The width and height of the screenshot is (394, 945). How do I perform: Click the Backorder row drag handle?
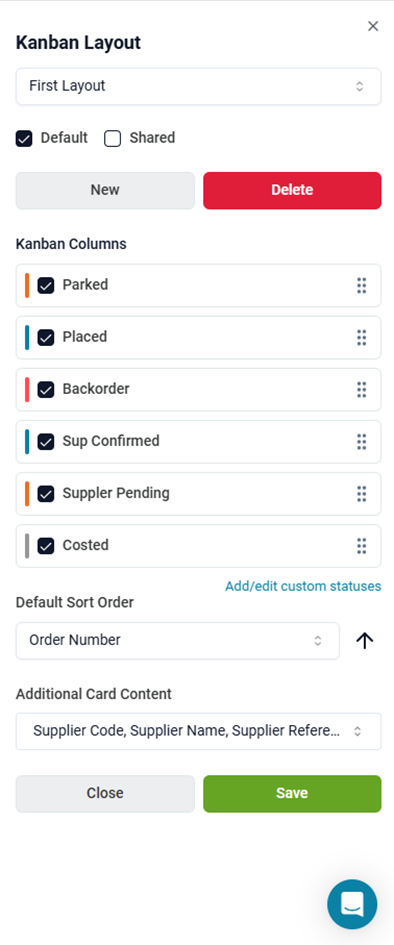coord(361,389)
